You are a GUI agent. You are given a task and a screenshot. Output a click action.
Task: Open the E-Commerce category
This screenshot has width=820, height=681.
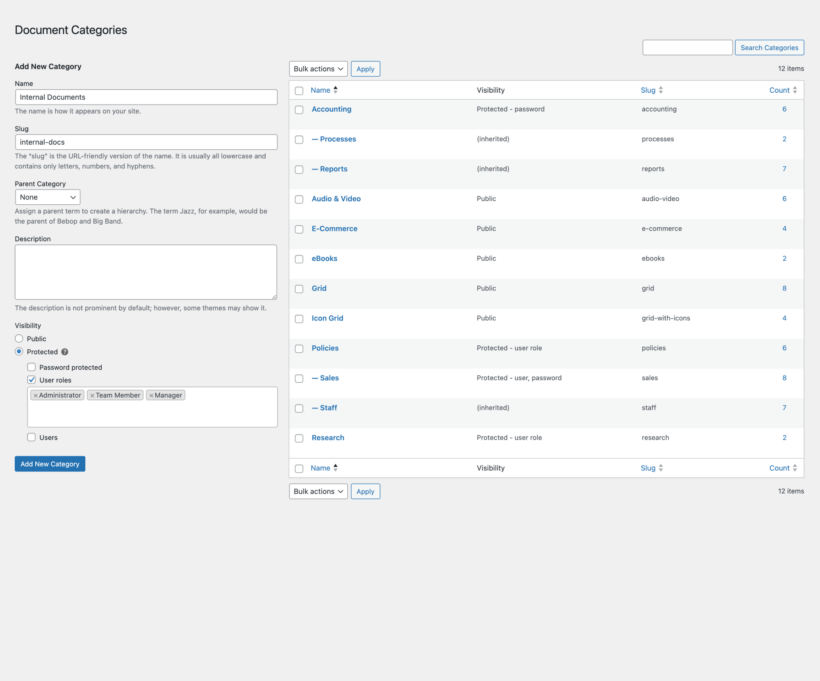click(333, 228)
